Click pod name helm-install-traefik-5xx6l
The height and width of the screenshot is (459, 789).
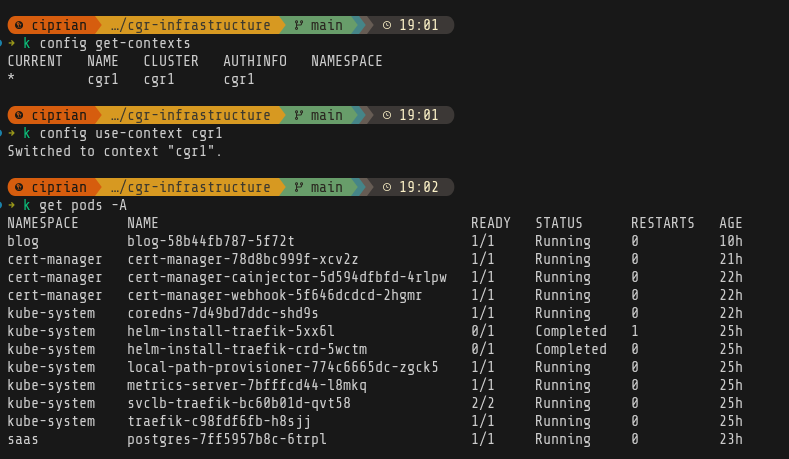tap(231, 332)
